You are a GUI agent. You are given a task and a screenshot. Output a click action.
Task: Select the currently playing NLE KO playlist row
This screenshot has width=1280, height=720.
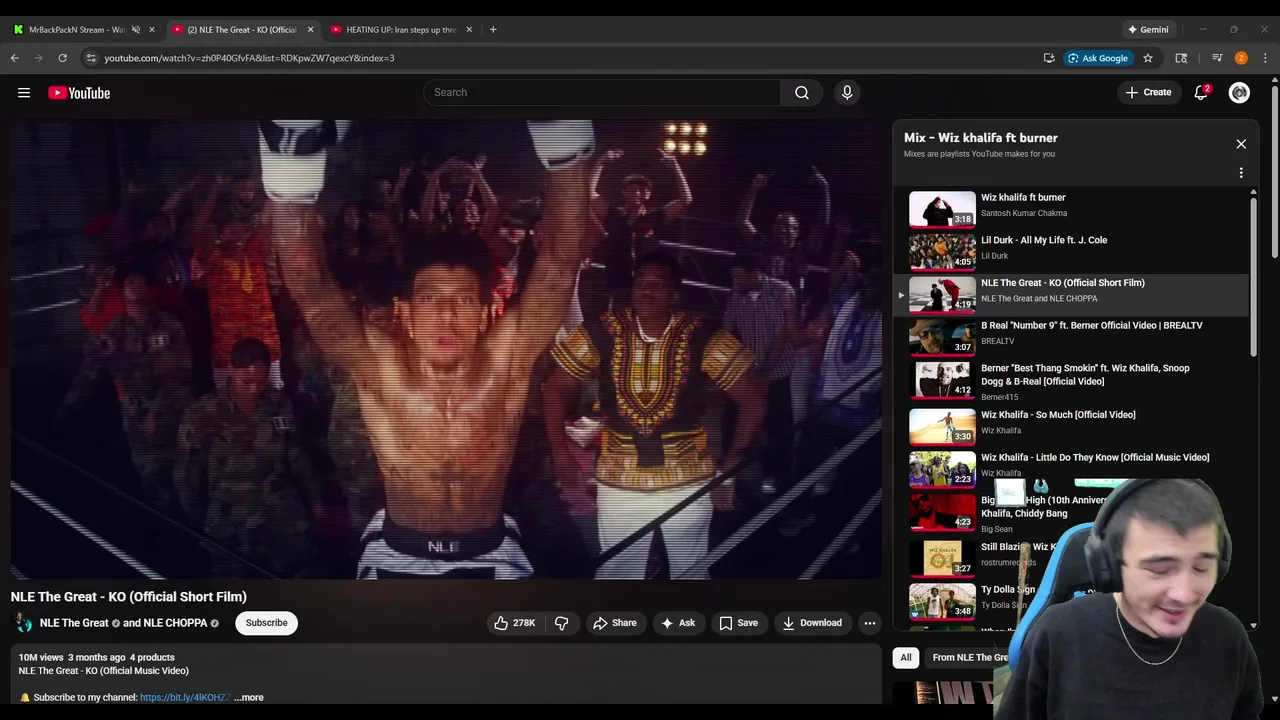(1070, 293)
